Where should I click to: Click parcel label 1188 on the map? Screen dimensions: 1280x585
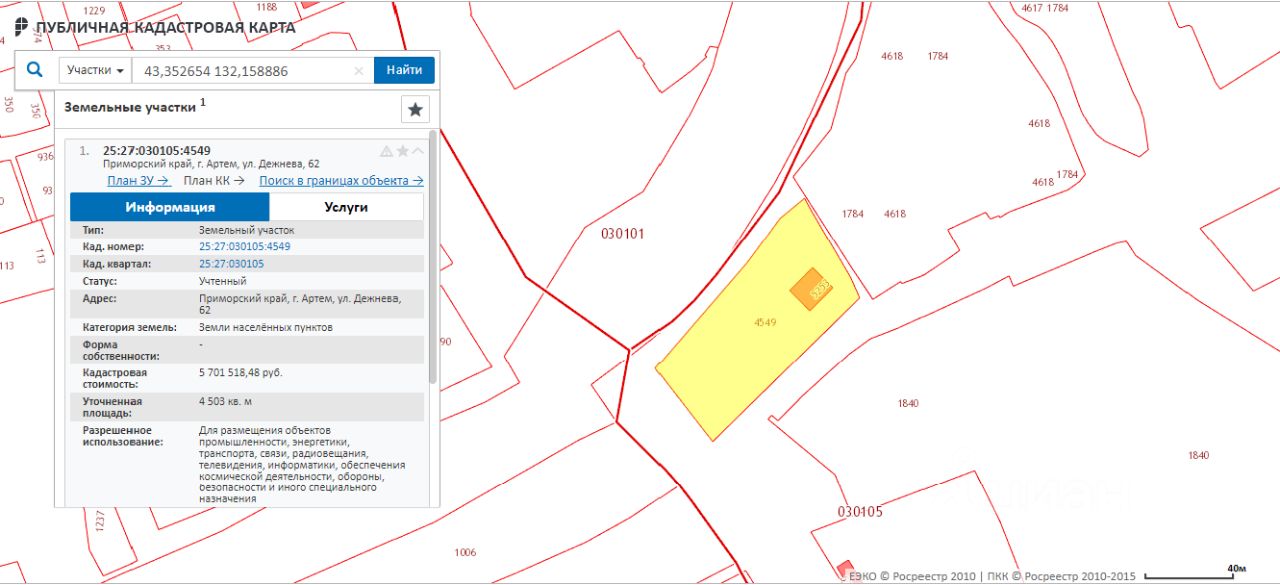[266, 7]
